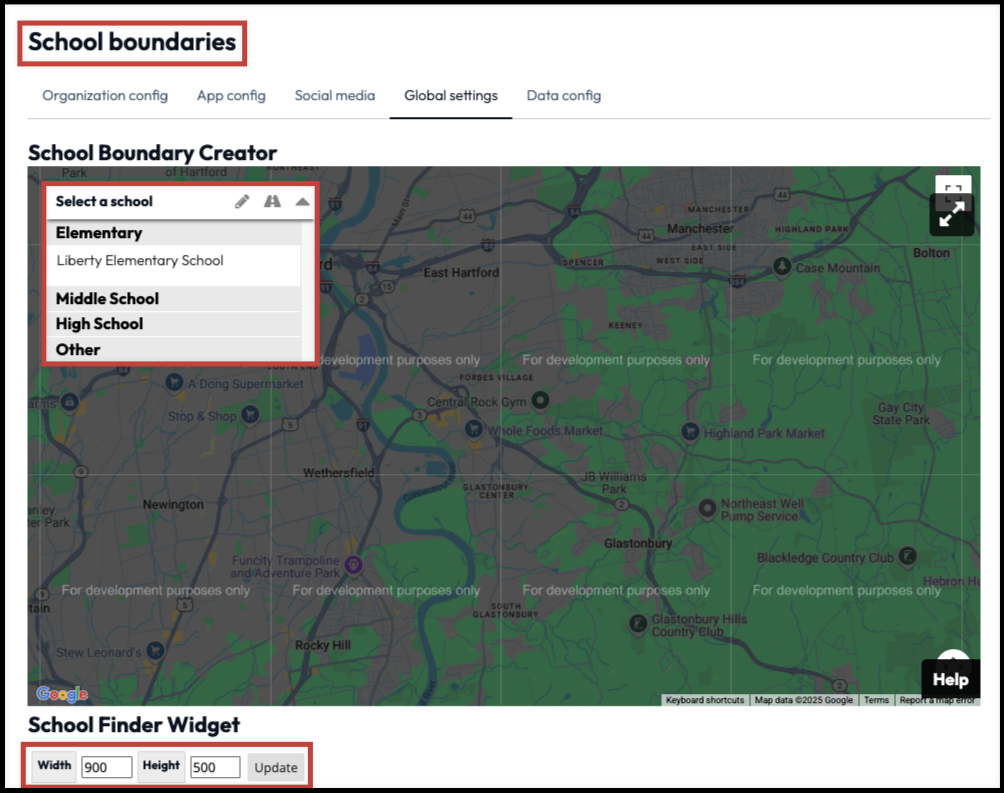Toggle fullscreen mode on the map
This screenshot has height=793, width=1004.
(950, 213)
